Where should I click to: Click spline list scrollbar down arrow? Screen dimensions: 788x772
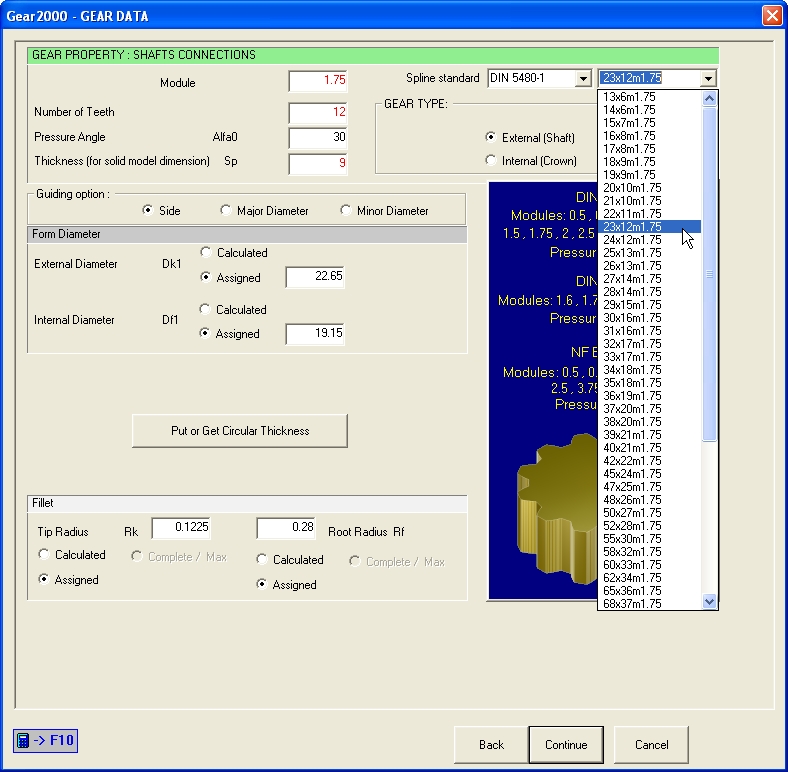[709, 601]
